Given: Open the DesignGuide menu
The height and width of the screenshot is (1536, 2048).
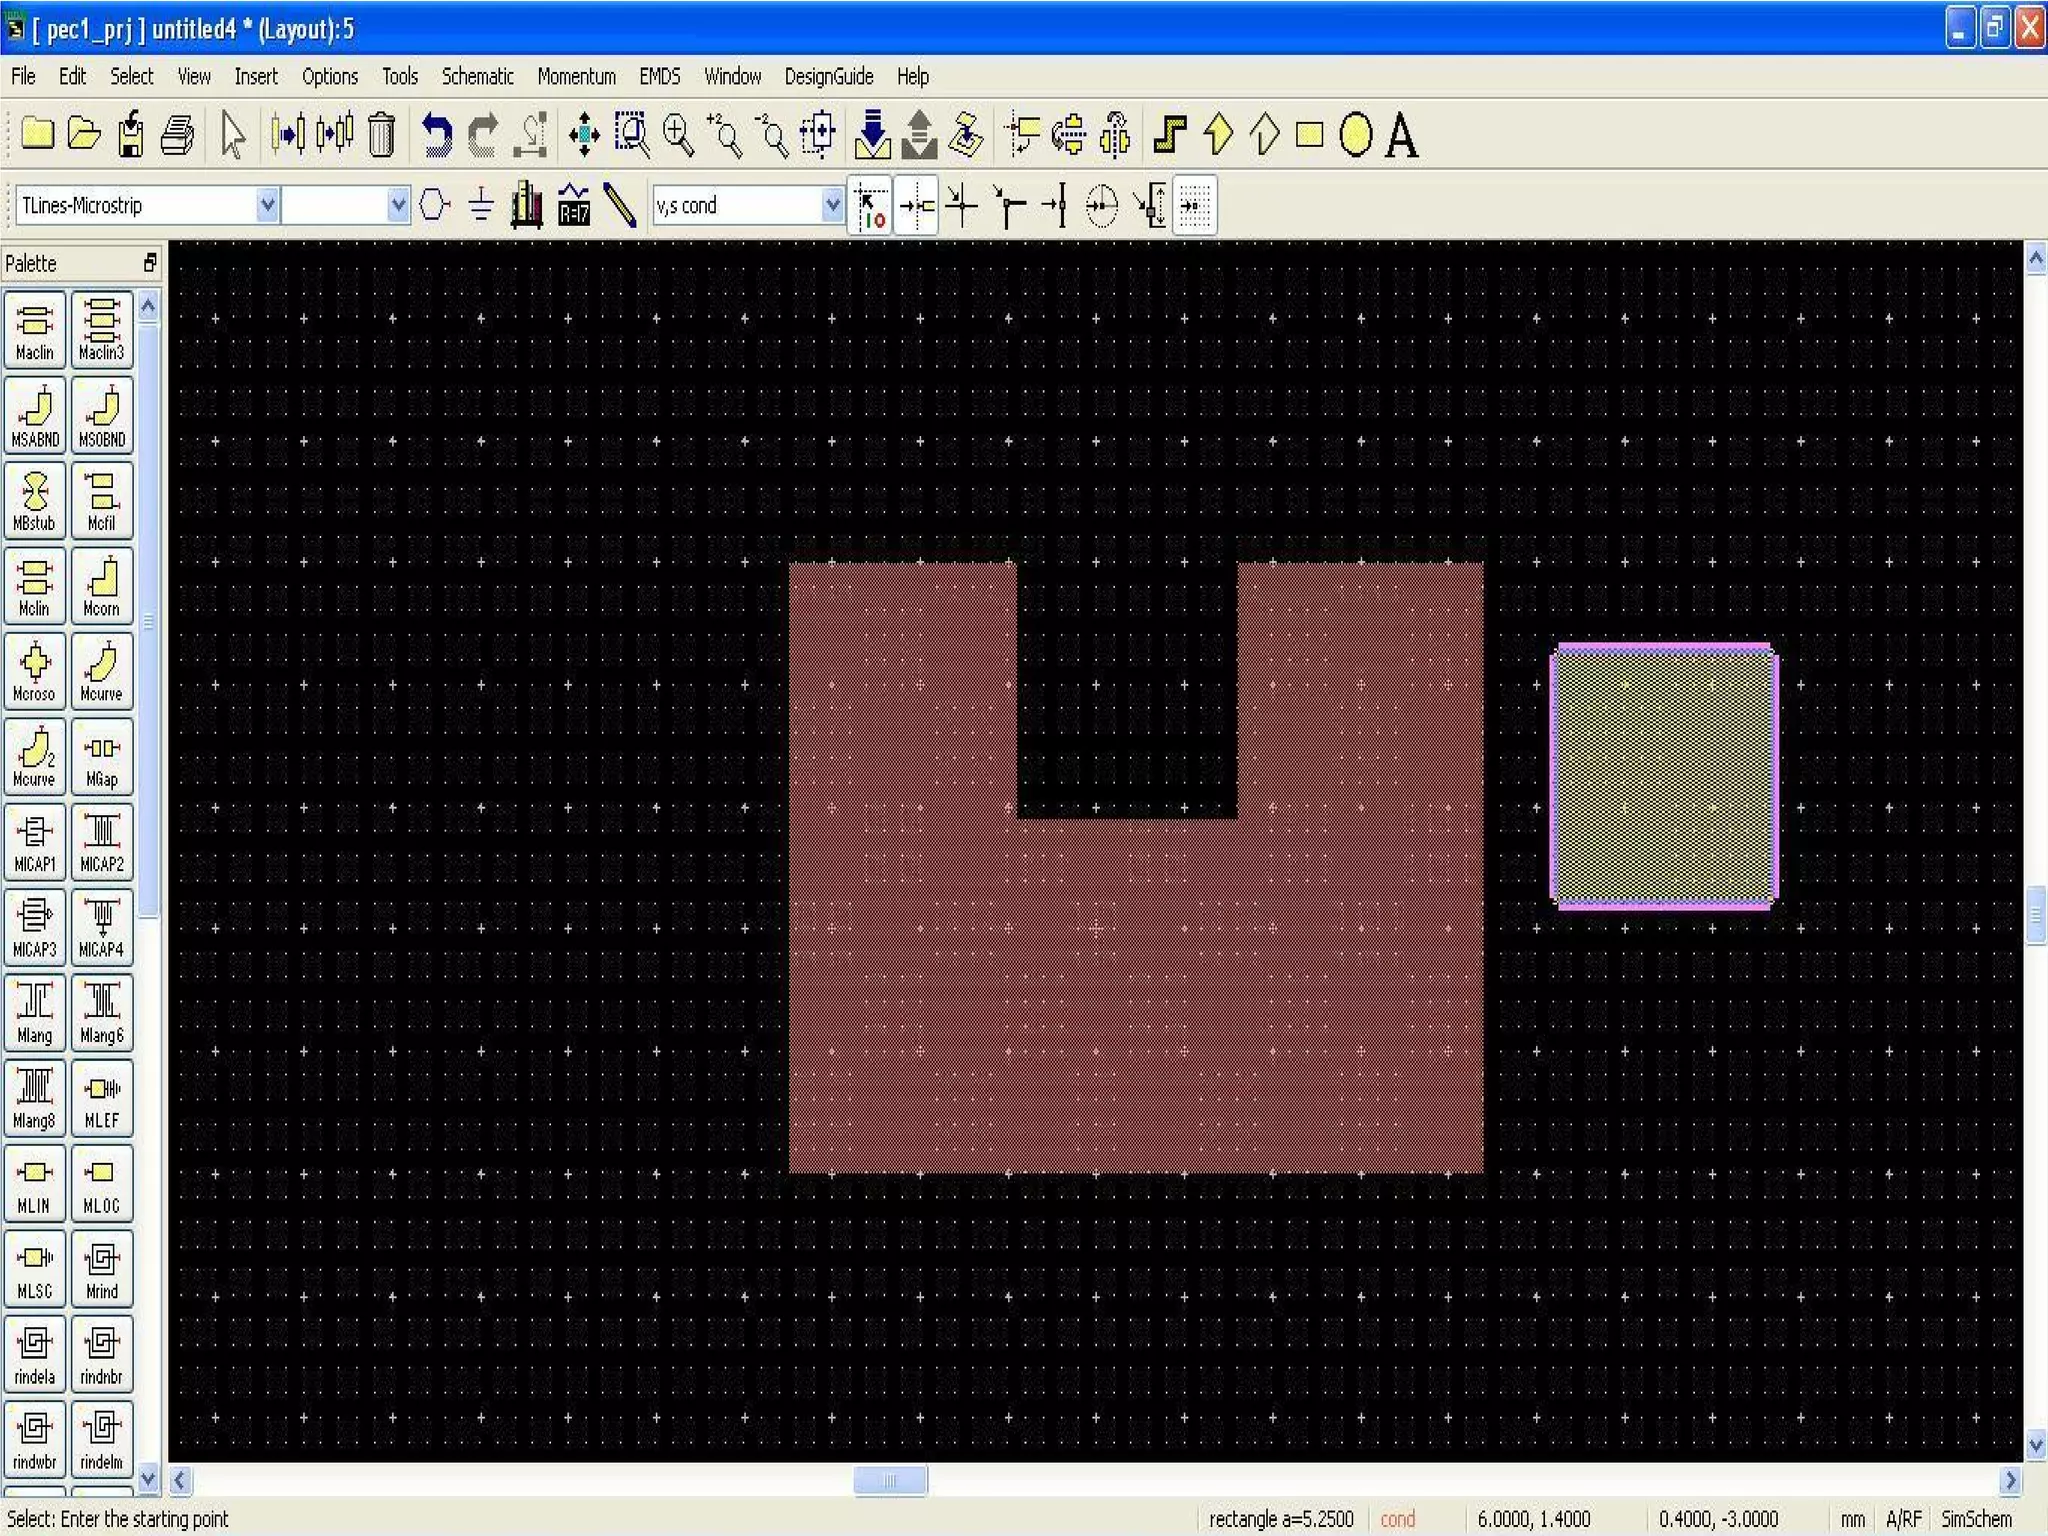Looking at the screenshot, I should click(x=828, y=77).
